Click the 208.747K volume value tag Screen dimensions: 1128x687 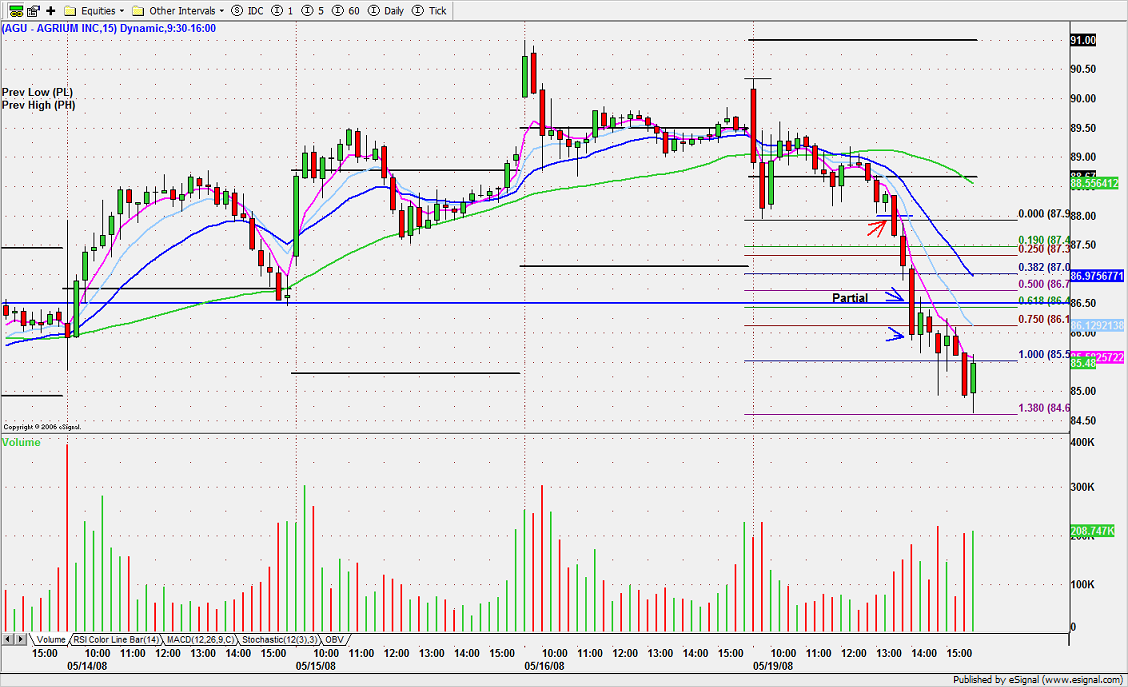click(x=1093, y=531)
